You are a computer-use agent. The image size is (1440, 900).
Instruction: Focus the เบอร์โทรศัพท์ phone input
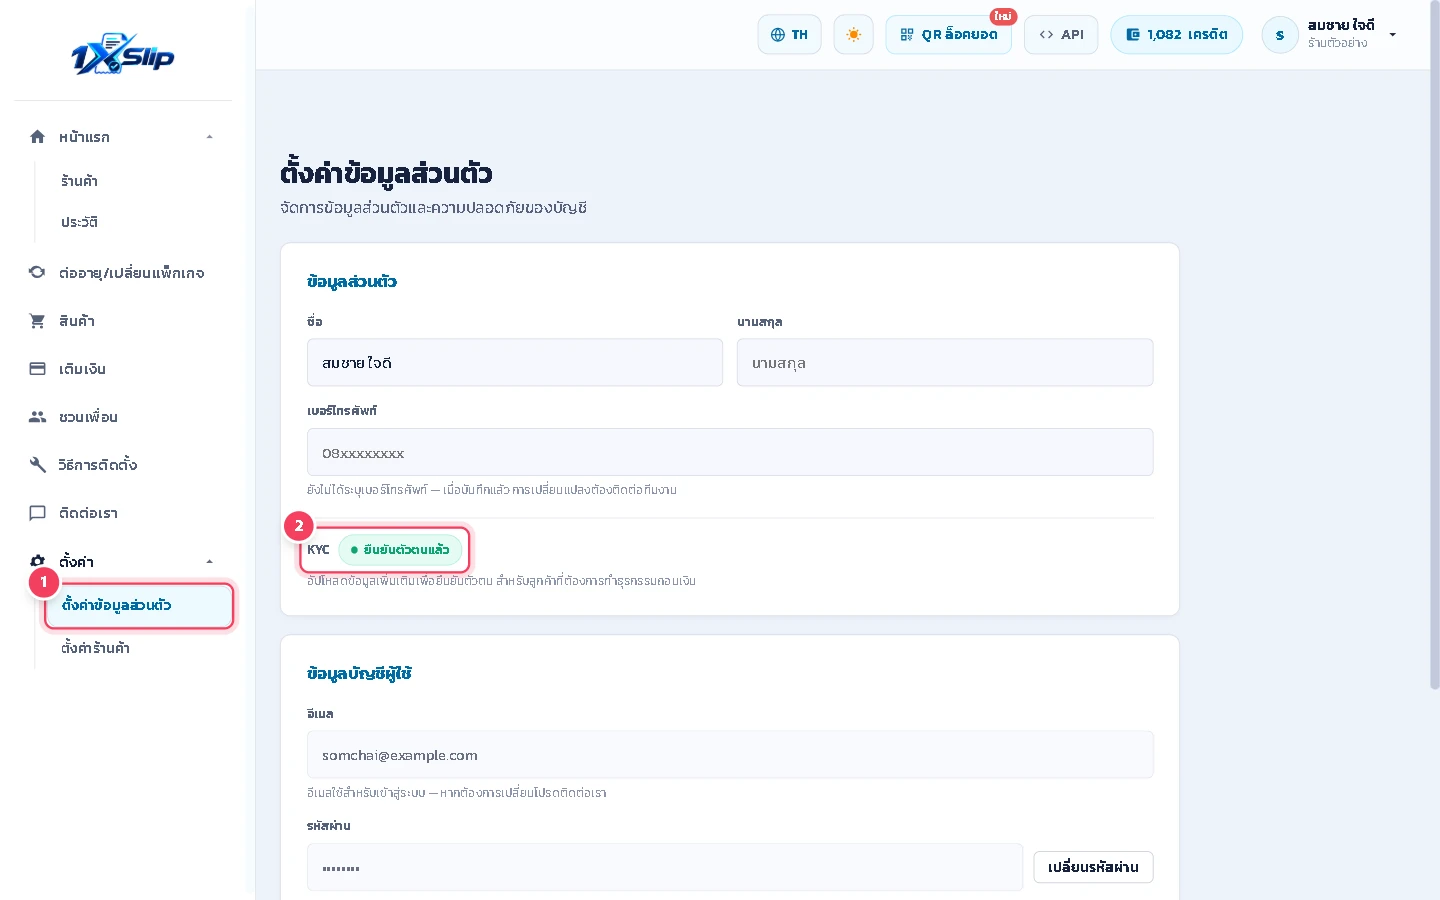pyautogui.click(x=730, y=452)
